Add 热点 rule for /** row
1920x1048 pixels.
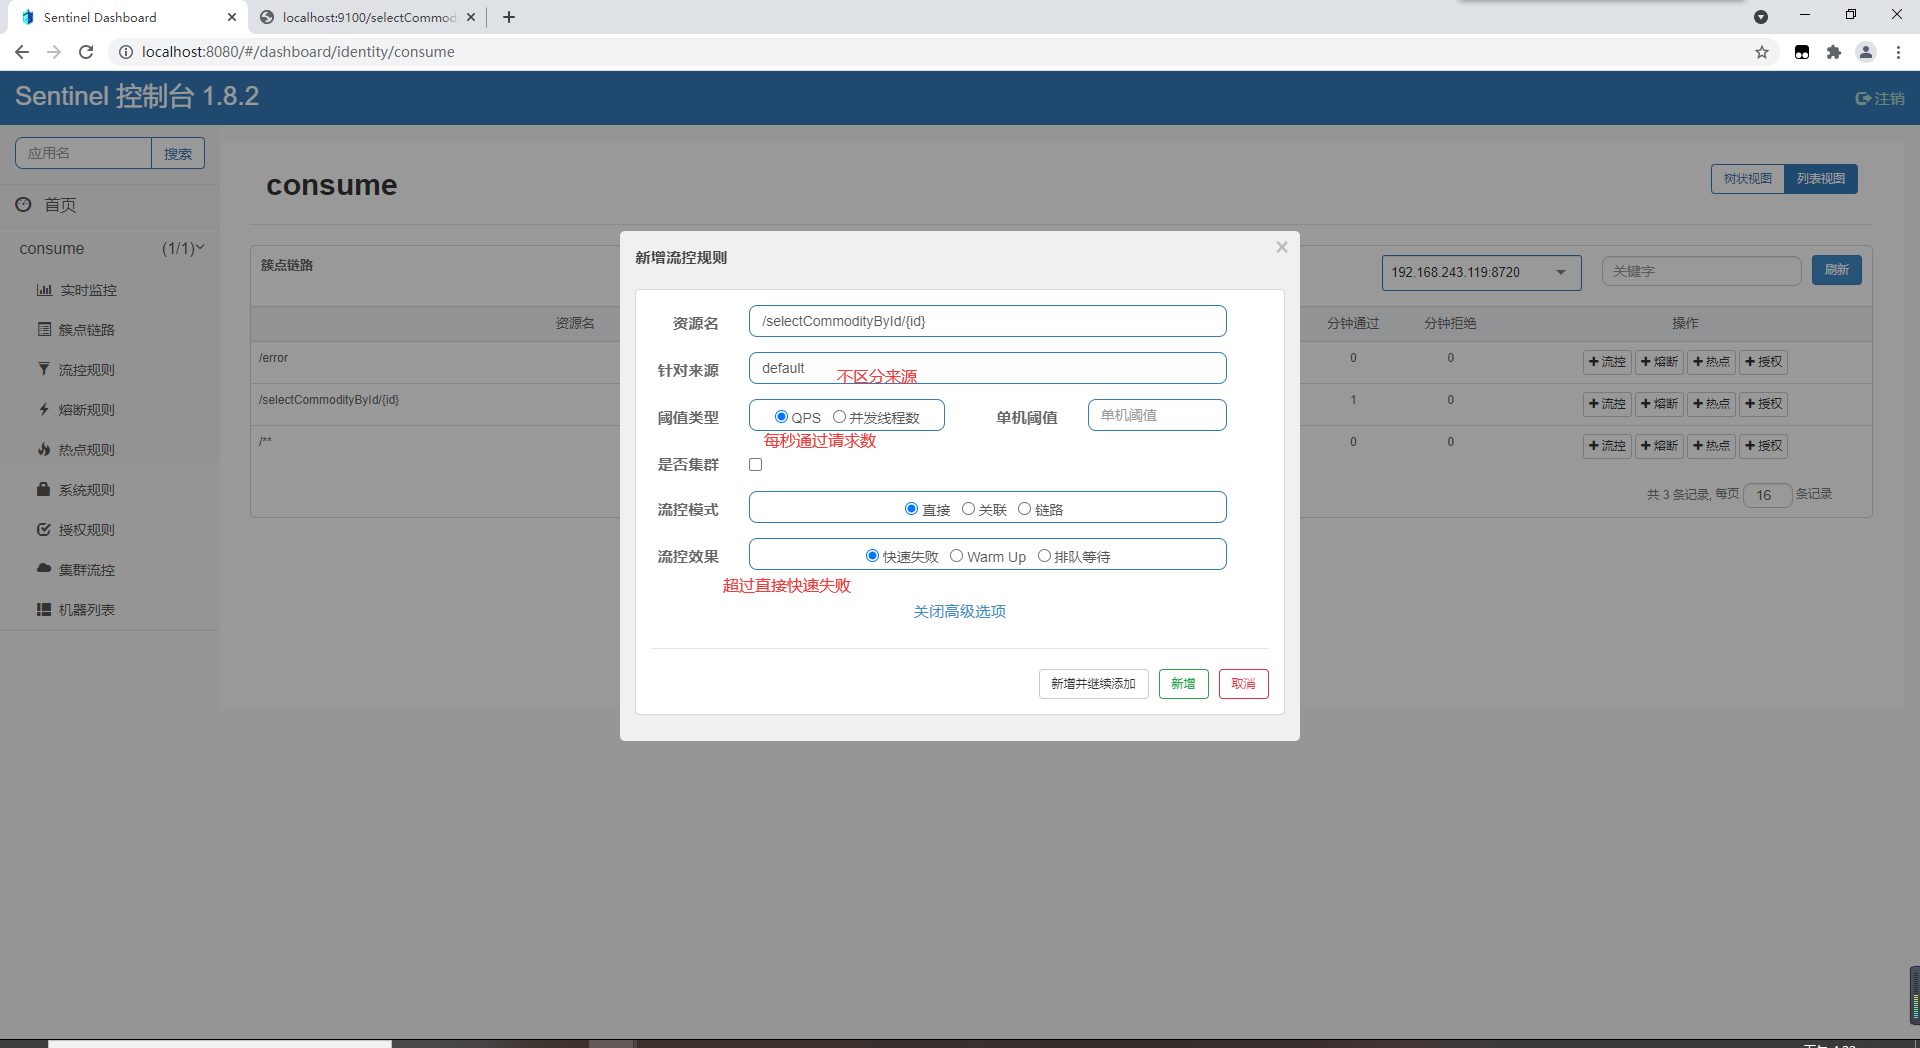1711,446
